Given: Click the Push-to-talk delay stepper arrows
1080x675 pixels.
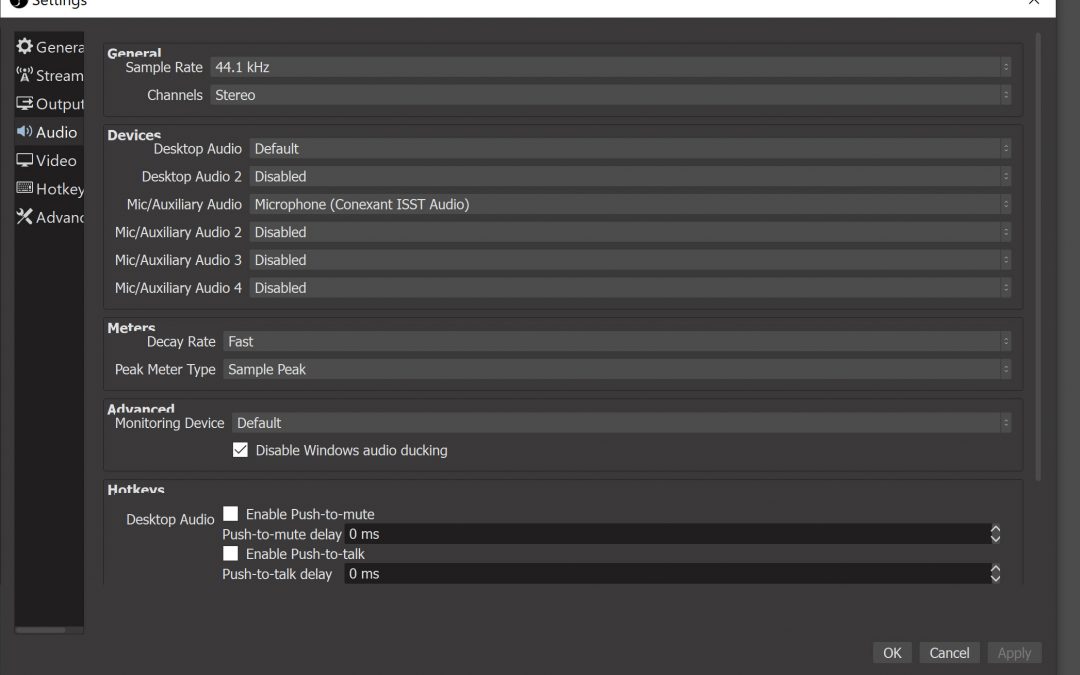Looking at the screenshot, I should click(995, 574).
